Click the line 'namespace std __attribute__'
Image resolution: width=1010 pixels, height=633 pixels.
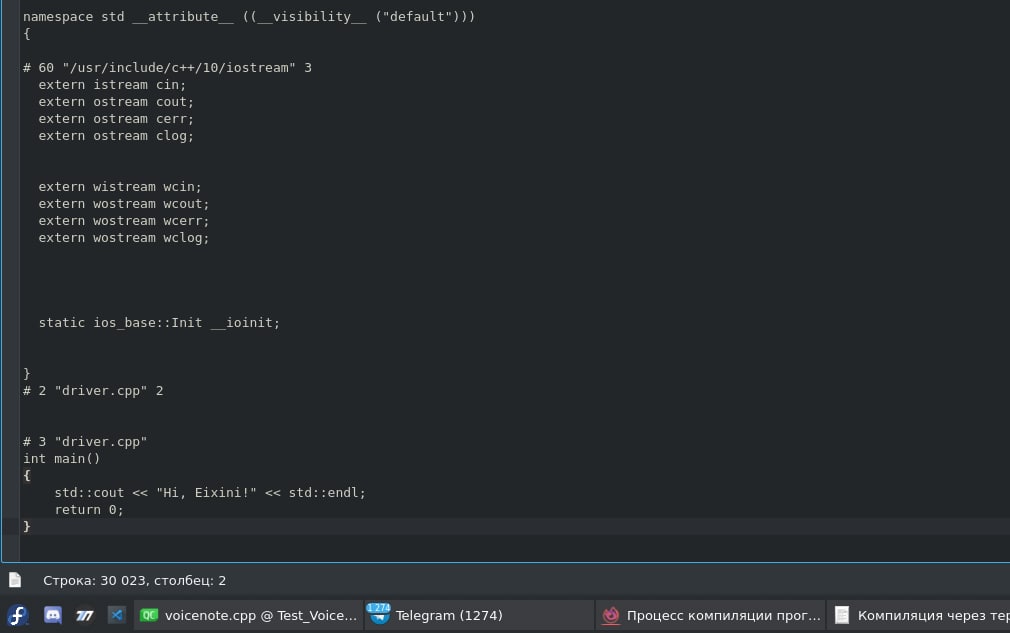(249, 17)
